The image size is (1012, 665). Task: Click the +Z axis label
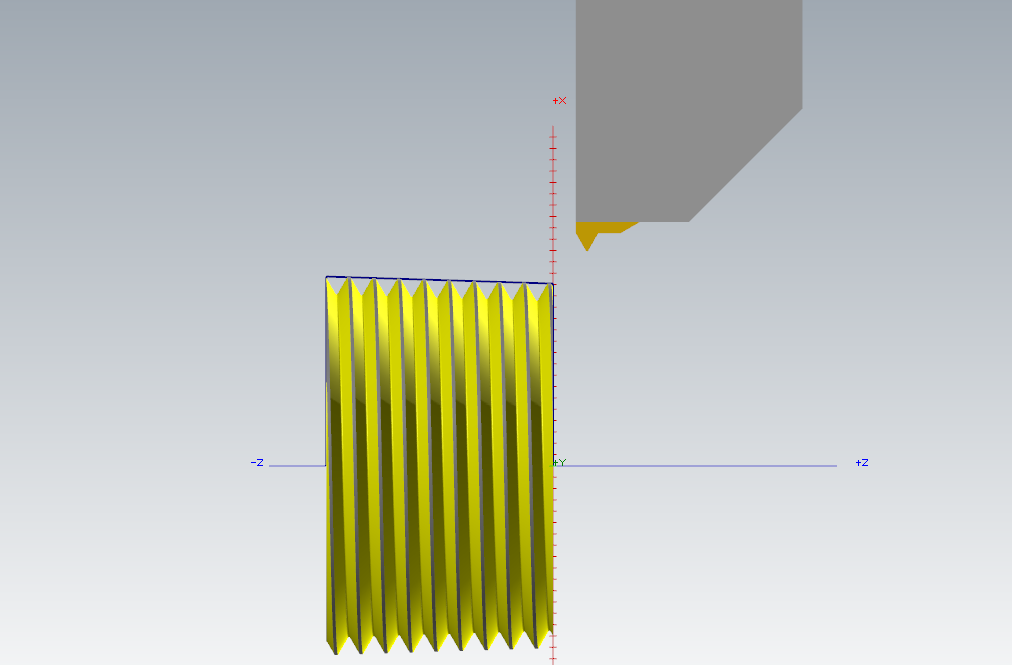click(862, 463)
